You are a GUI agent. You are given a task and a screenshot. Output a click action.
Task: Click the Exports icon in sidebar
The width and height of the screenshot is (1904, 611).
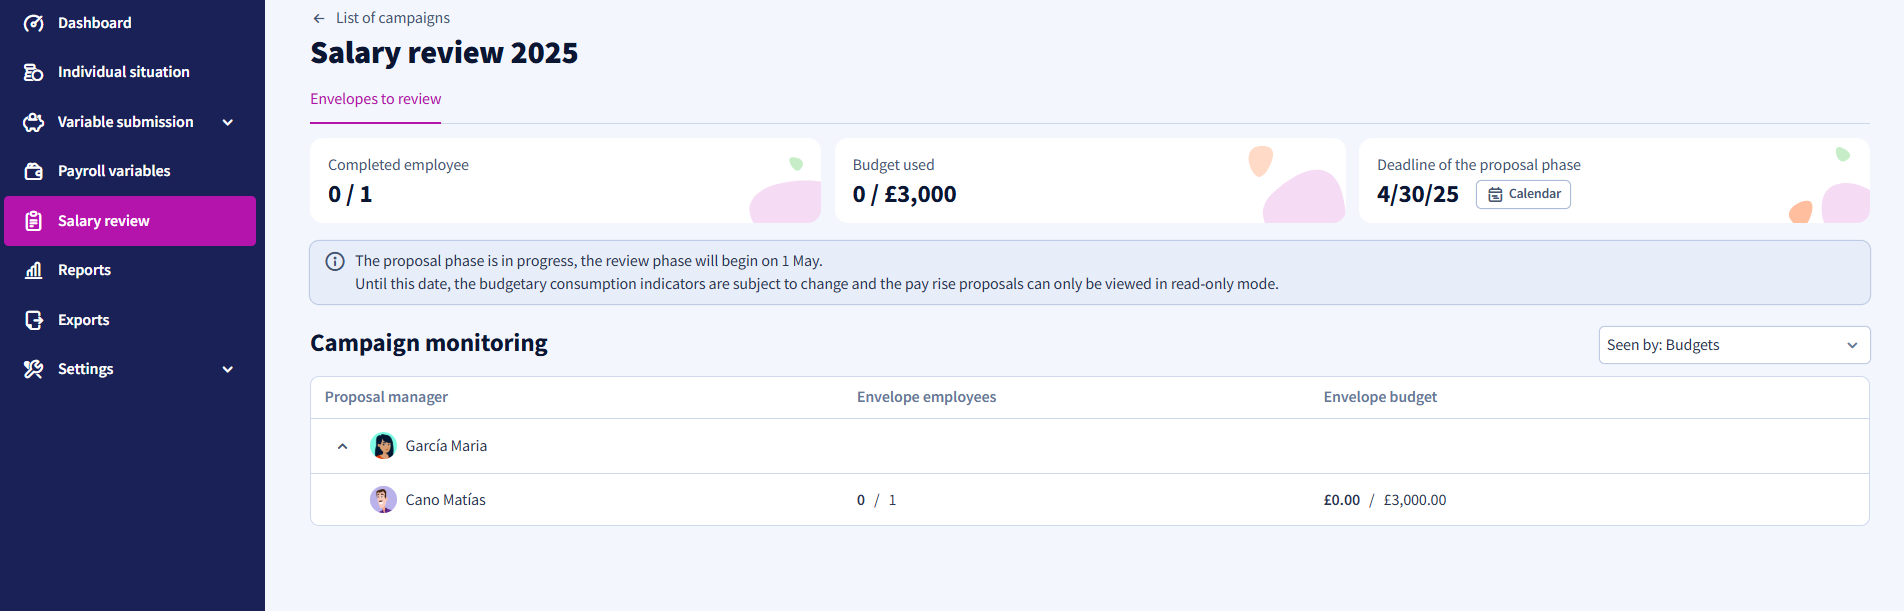pyautogui.click(x=34, y=320)
